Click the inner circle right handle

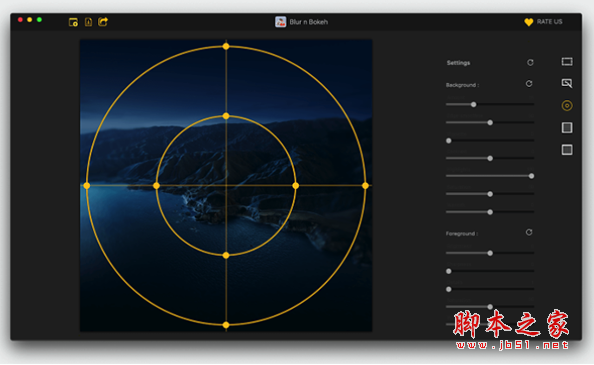point(295,186)
